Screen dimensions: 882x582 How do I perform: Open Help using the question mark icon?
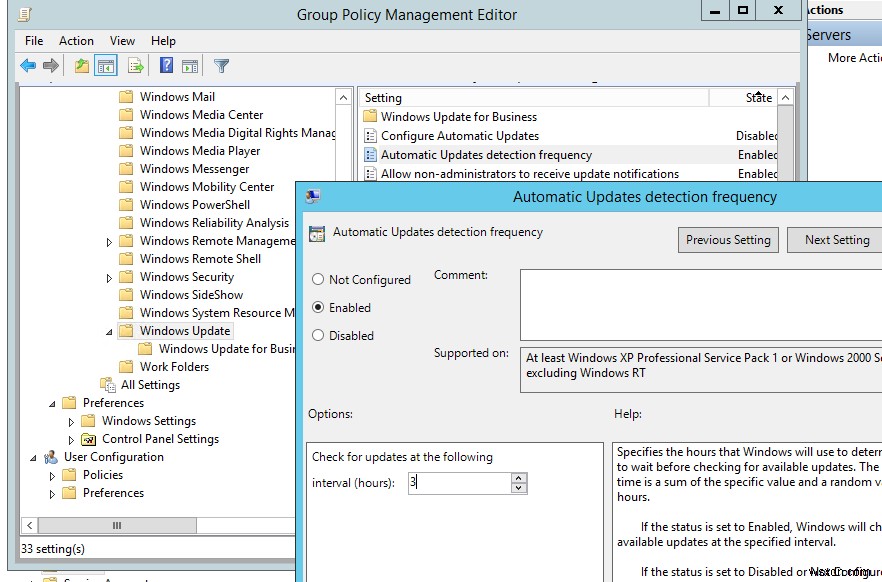pyautogui.click(x=166, y=65)
